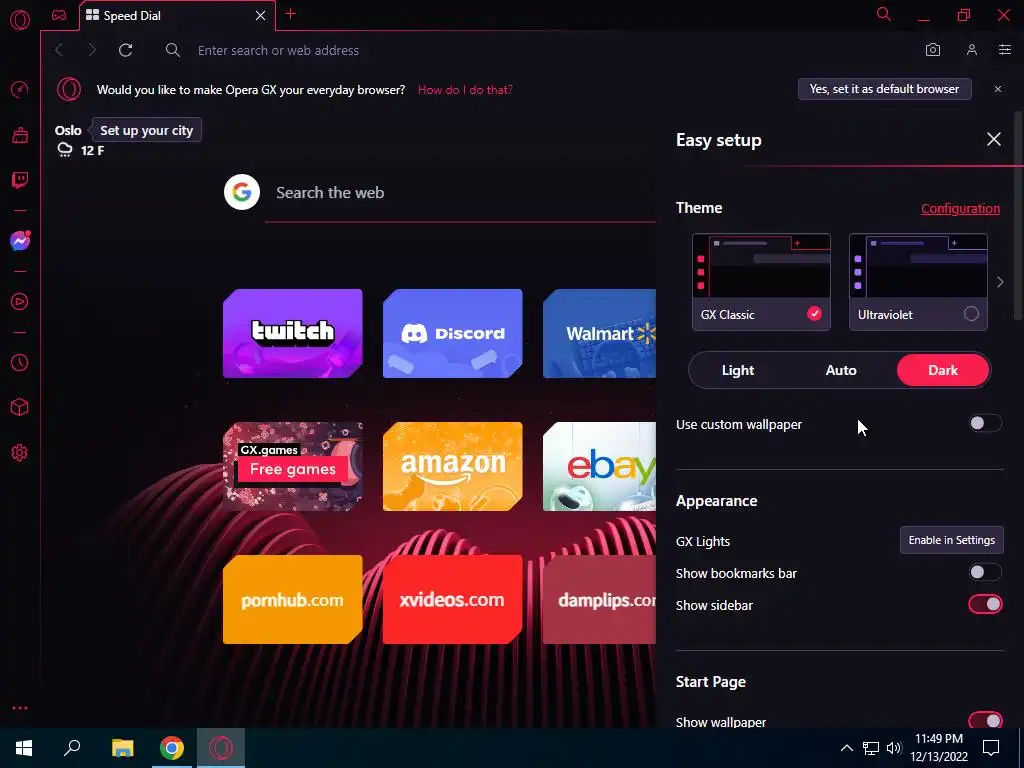
Task: Launch Chrome from the taskbar
Action: (x=172, y=748)
